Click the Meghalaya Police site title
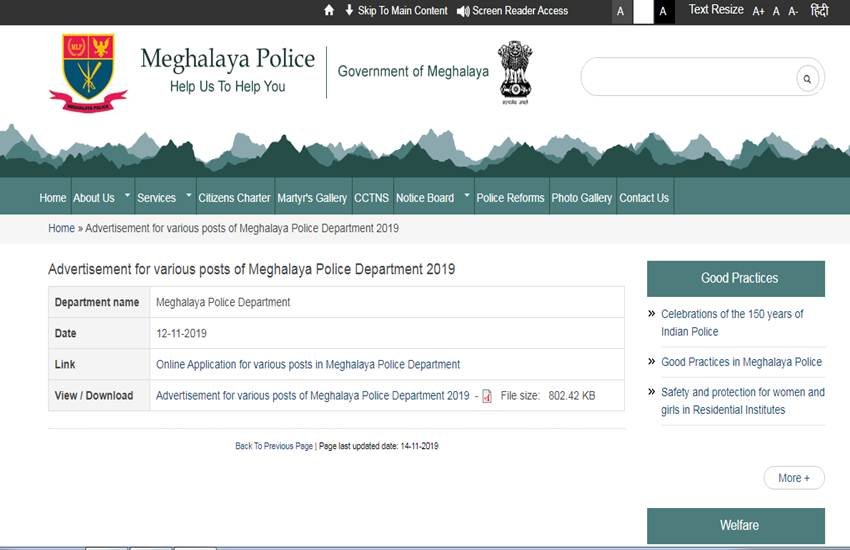This screenshot has height=550, width=850. point(228,59)
